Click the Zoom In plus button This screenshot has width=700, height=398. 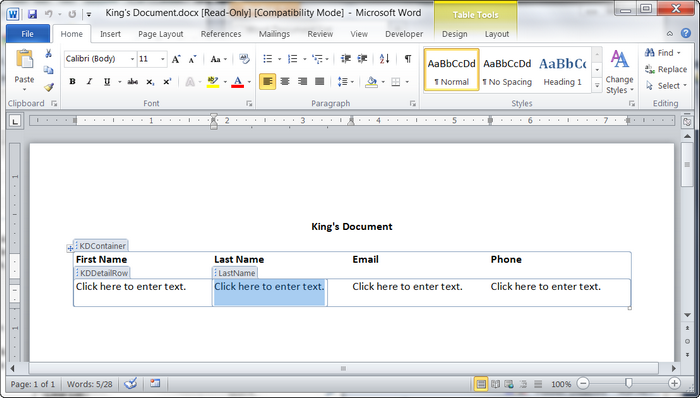point(674,383)
